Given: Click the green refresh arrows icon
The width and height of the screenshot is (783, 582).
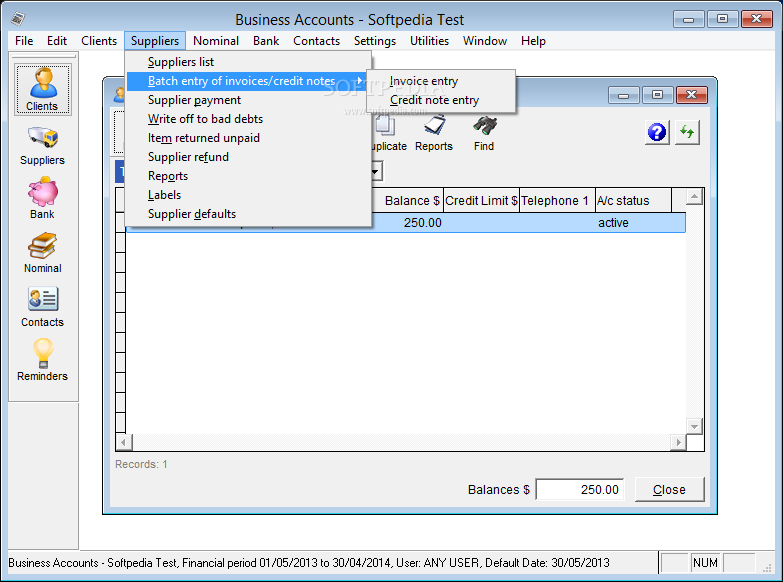Looking at the screenshot, I should click(x=687, y=132).
